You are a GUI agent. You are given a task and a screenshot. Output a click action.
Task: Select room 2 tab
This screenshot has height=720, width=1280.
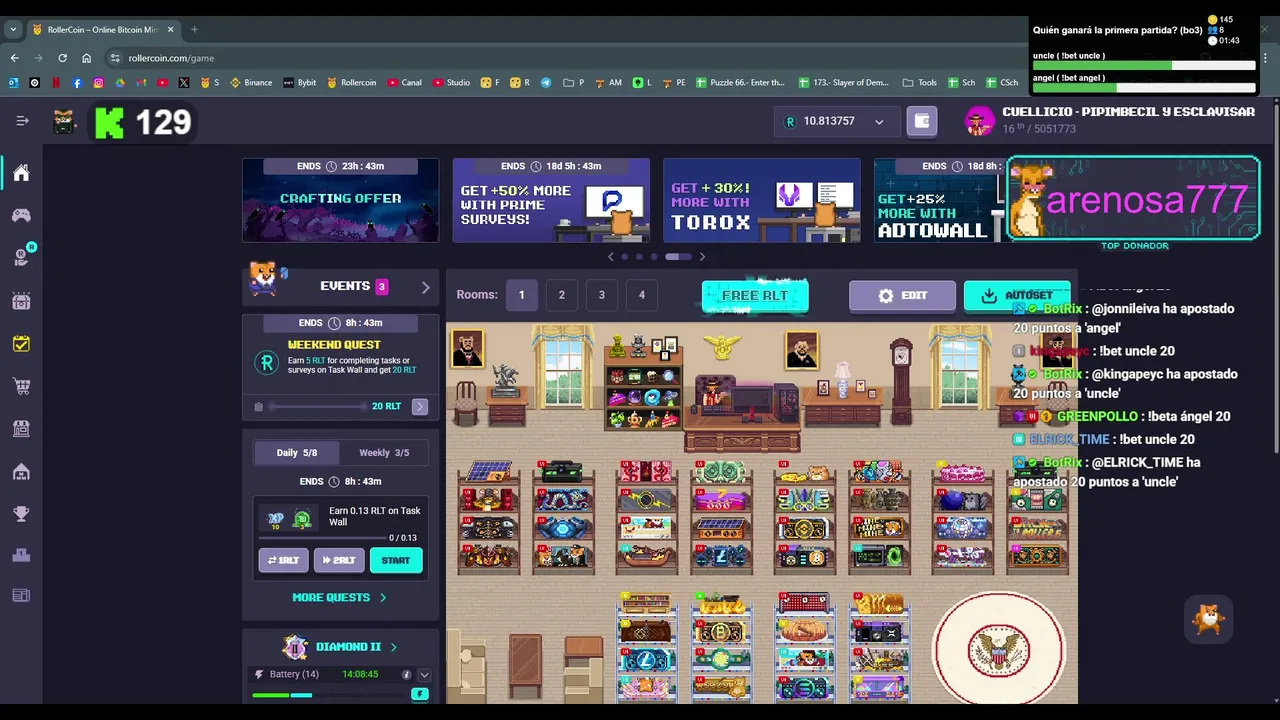coord(561,295)
